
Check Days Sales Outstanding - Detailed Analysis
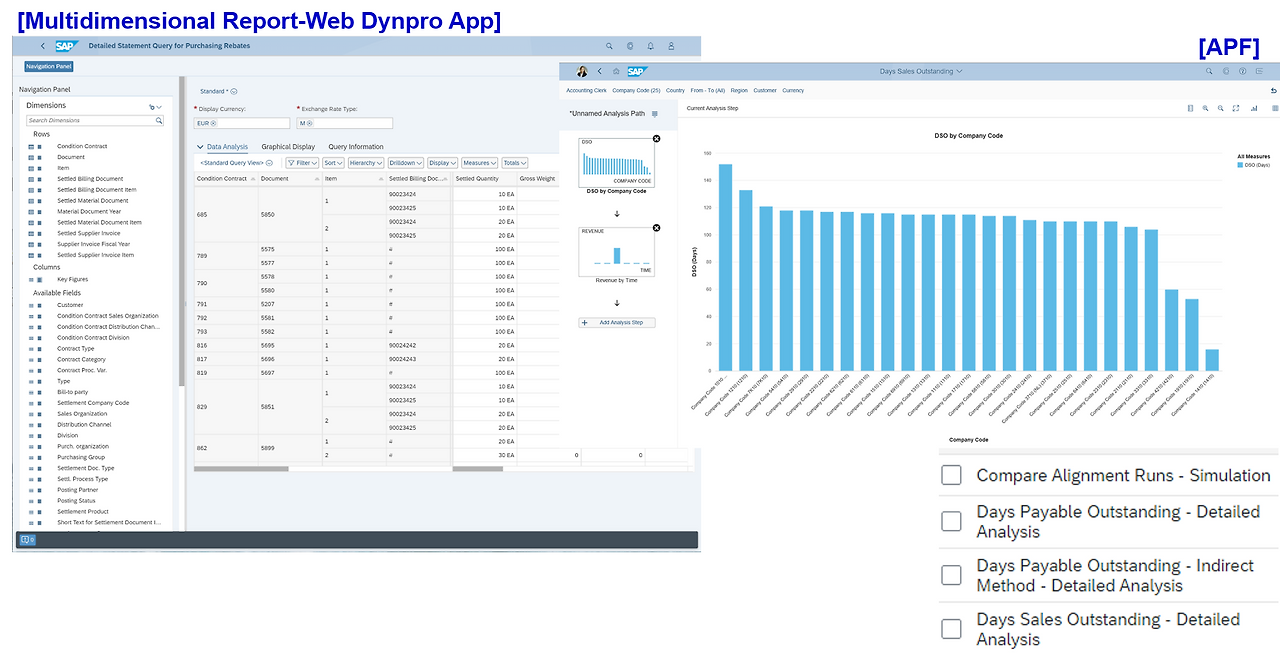point(951,628)
